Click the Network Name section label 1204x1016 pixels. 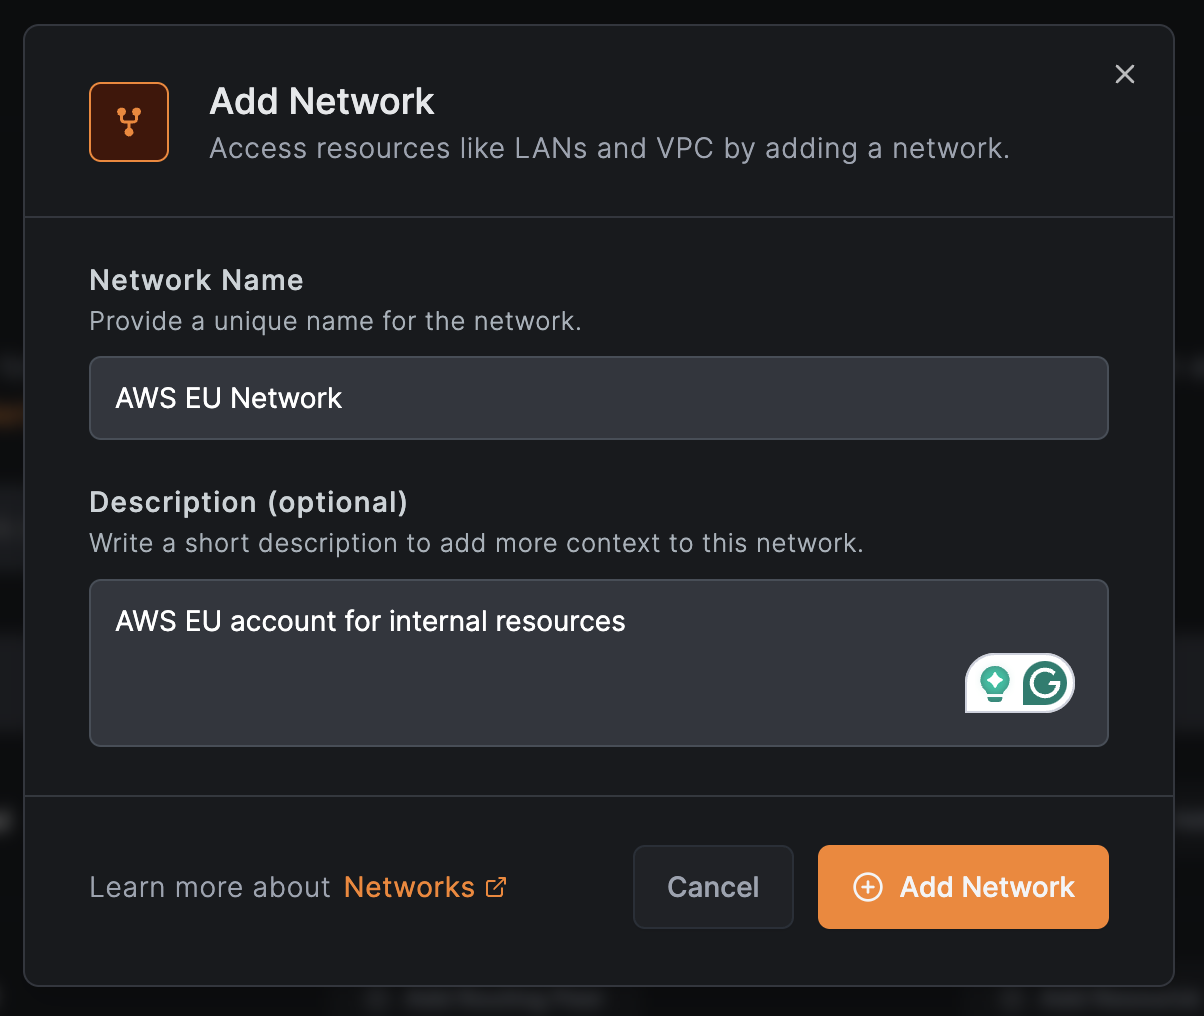pos(196,281)
